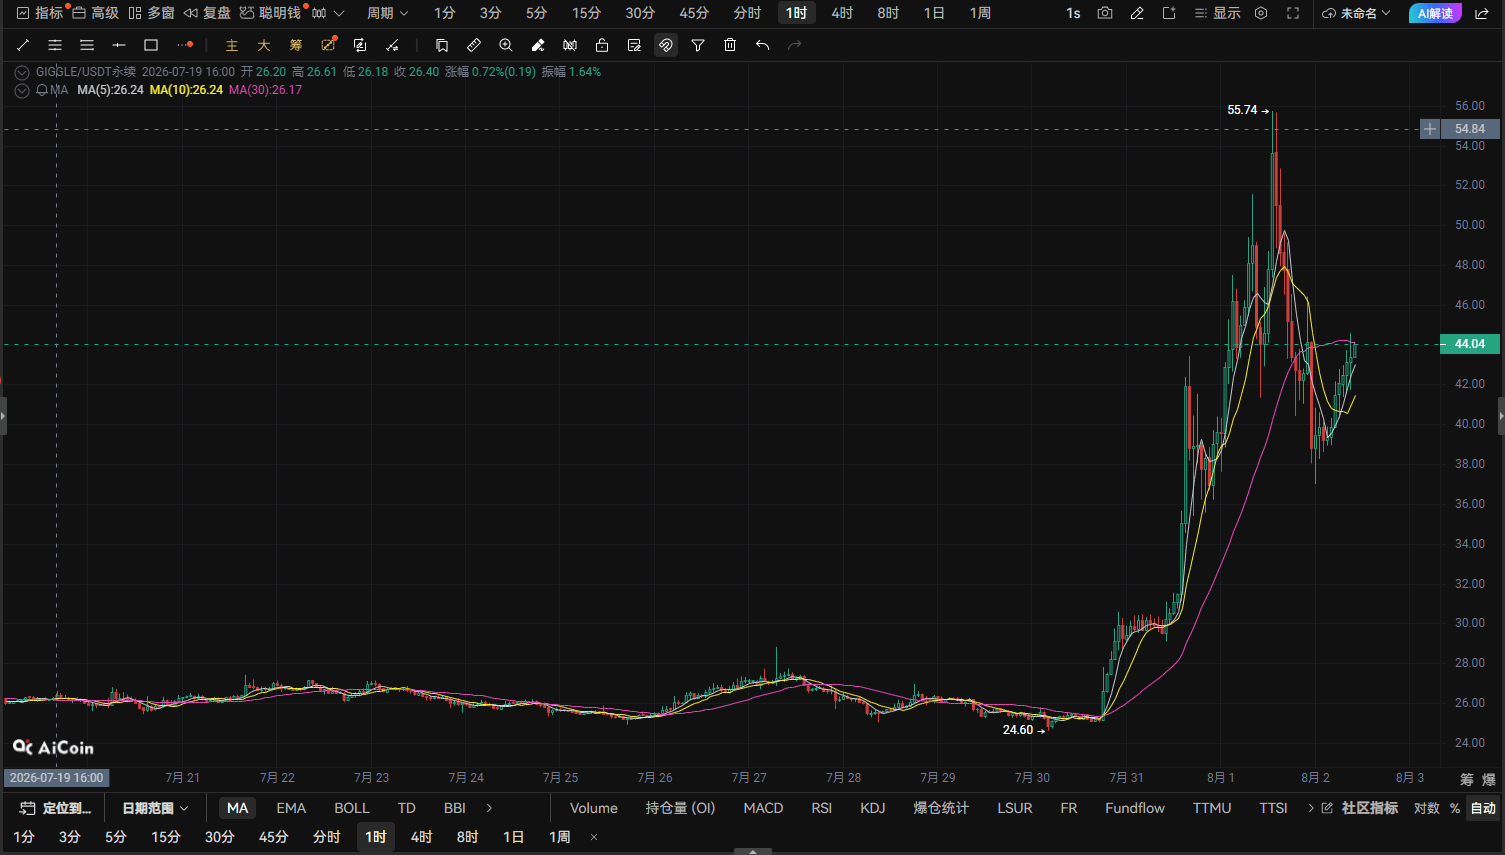Click the MA alert bell icon
Image resolution: width=1505 pixels, height=855 pixels.
[42, 90]
